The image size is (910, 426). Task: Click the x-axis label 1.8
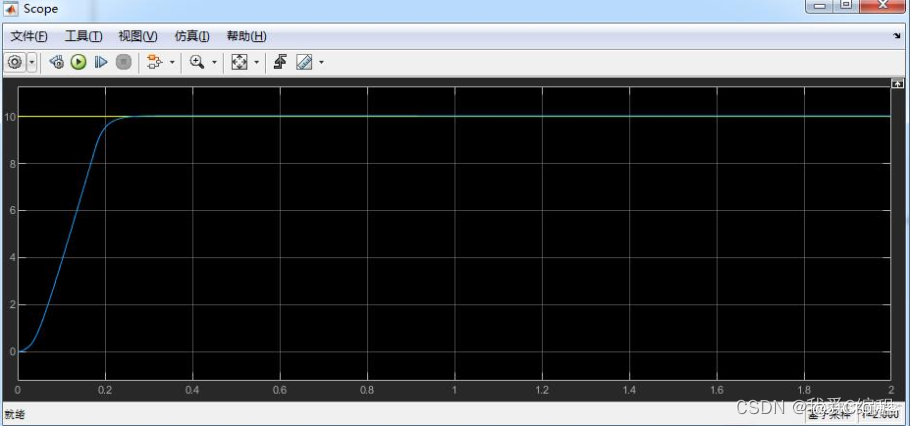click(804, 390)
